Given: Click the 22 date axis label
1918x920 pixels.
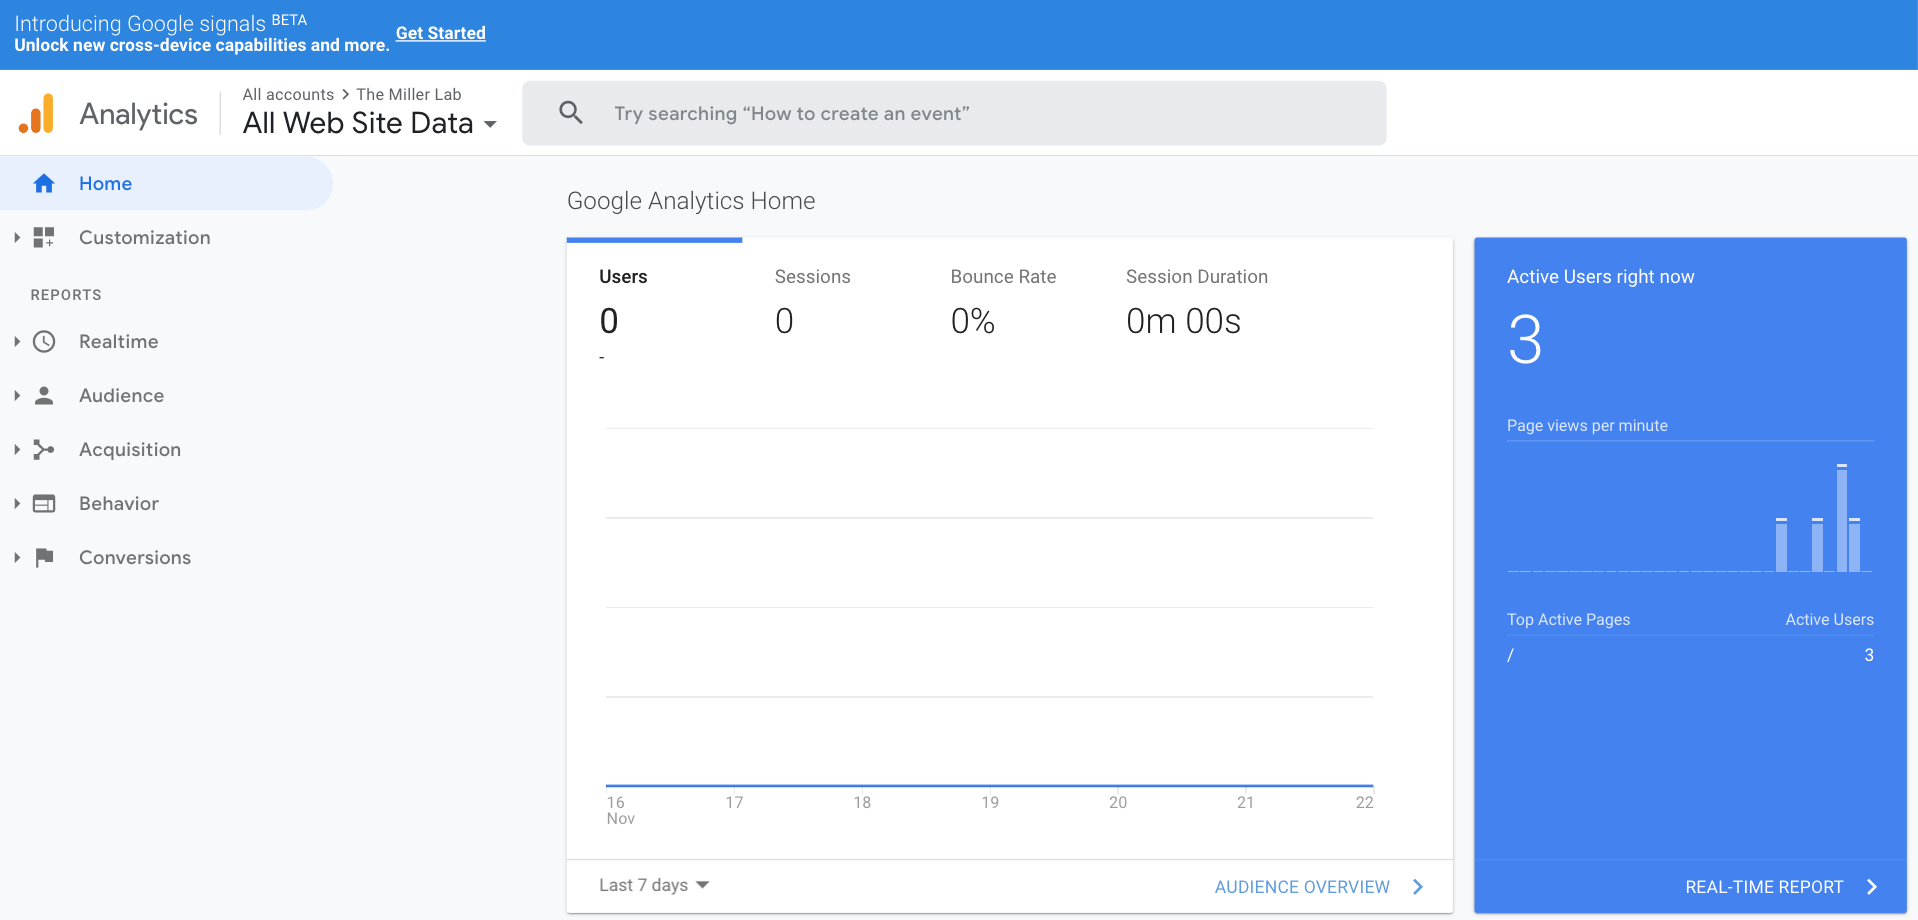Looking at the screenshot, I should tap(1364, 802).
